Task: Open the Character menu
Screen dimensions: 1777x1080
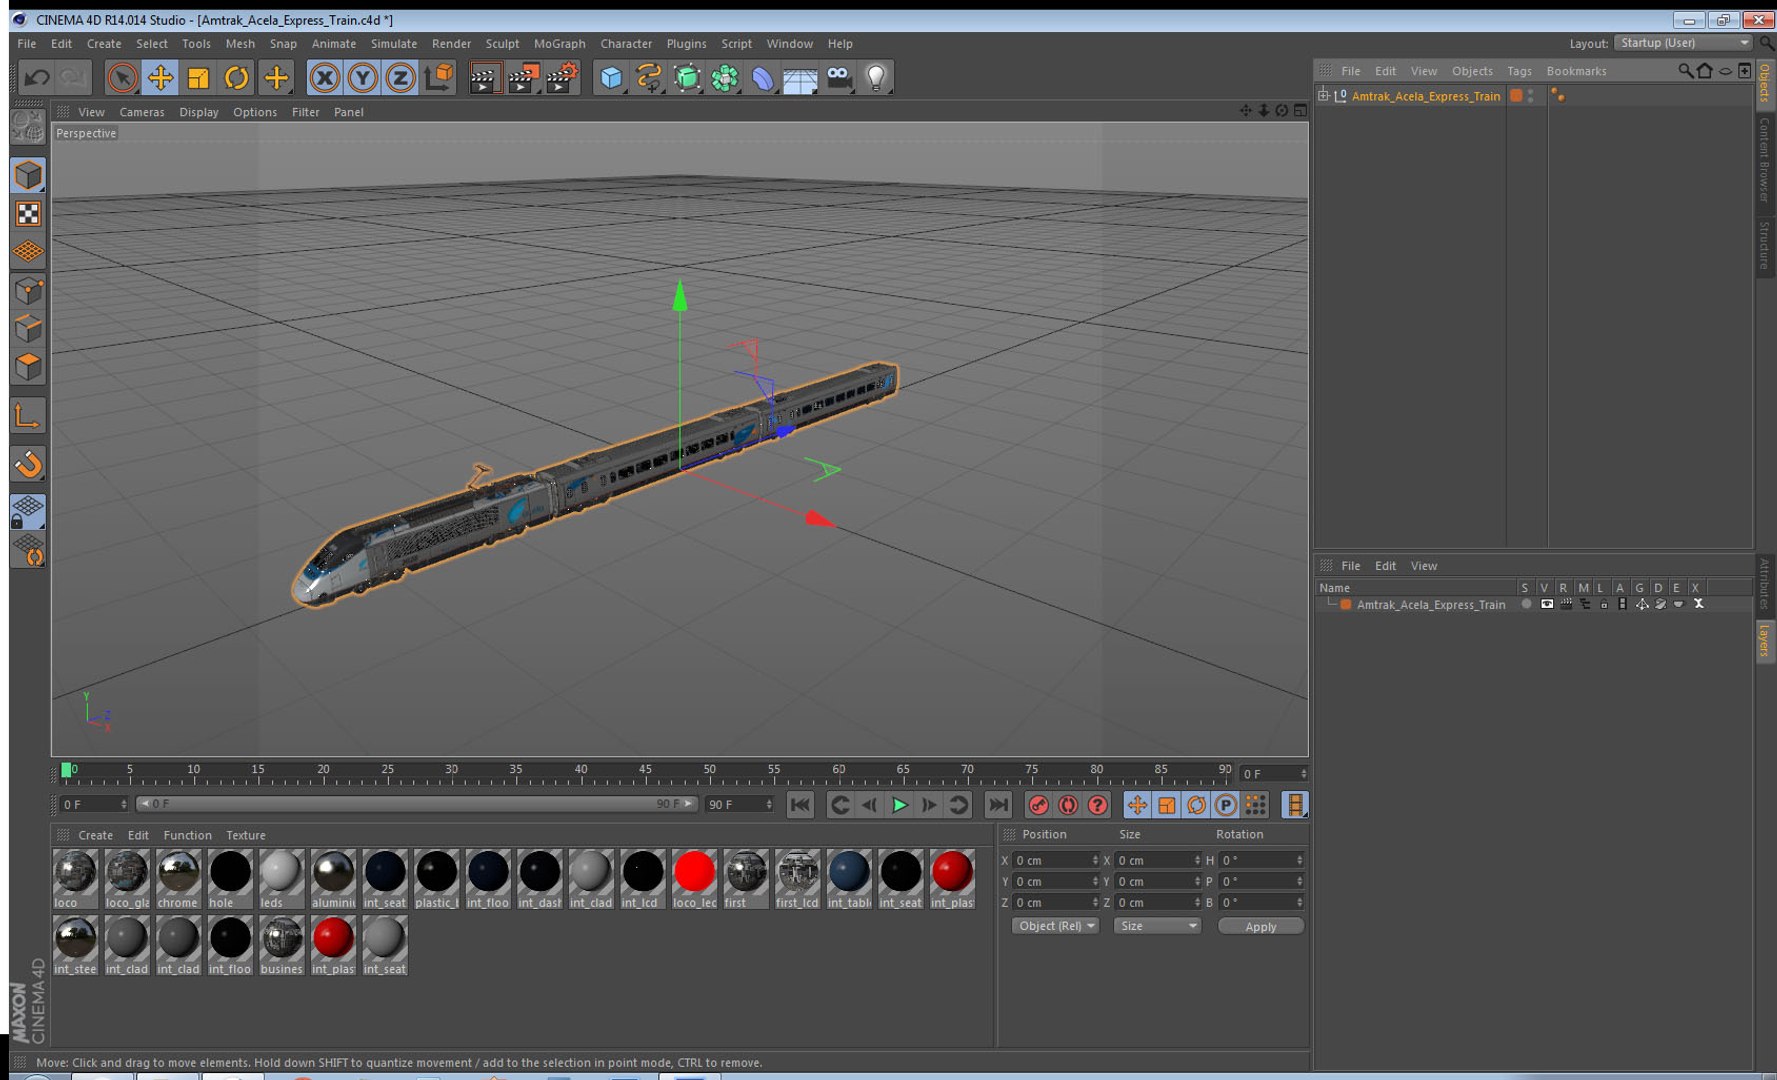Action: pyautogui.click(x=626, y=44)
